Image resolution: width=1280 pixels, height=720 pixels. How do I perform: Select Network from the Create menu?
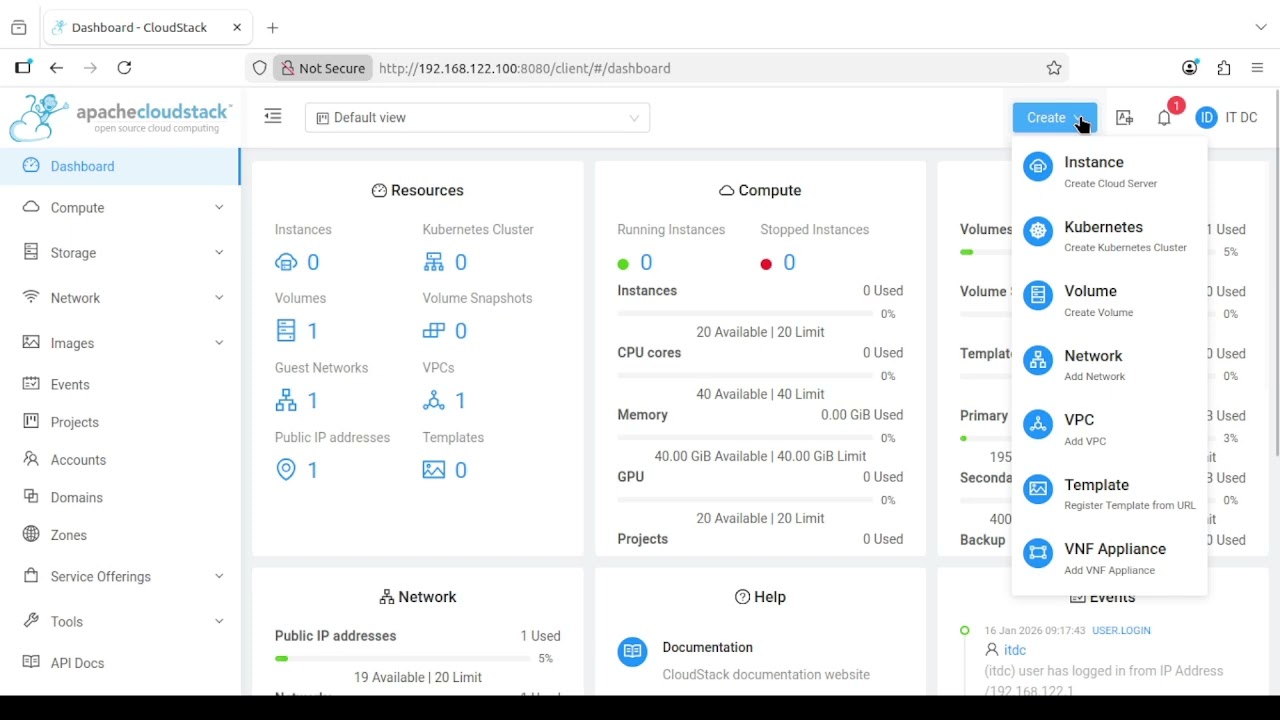[1109, 365]
